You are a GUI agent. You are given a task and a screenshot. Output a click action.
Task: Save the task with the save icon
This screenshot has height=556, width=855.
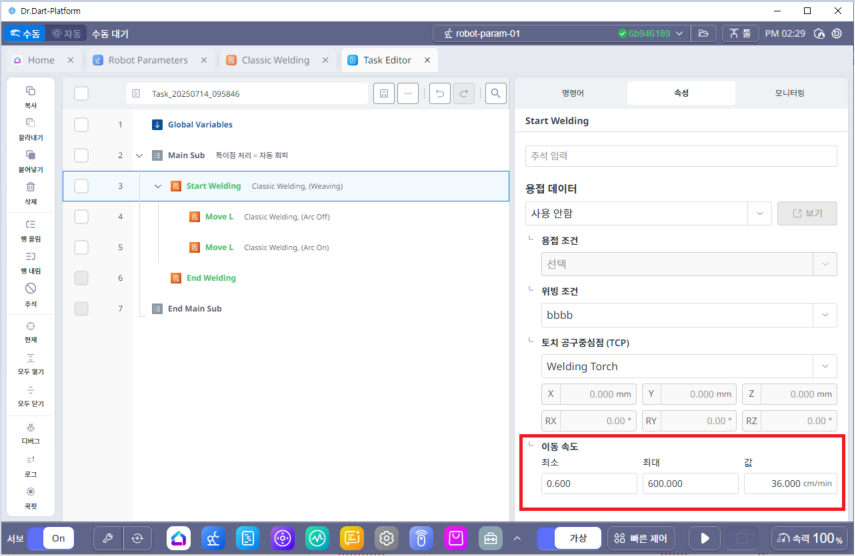tap(383, 93)
